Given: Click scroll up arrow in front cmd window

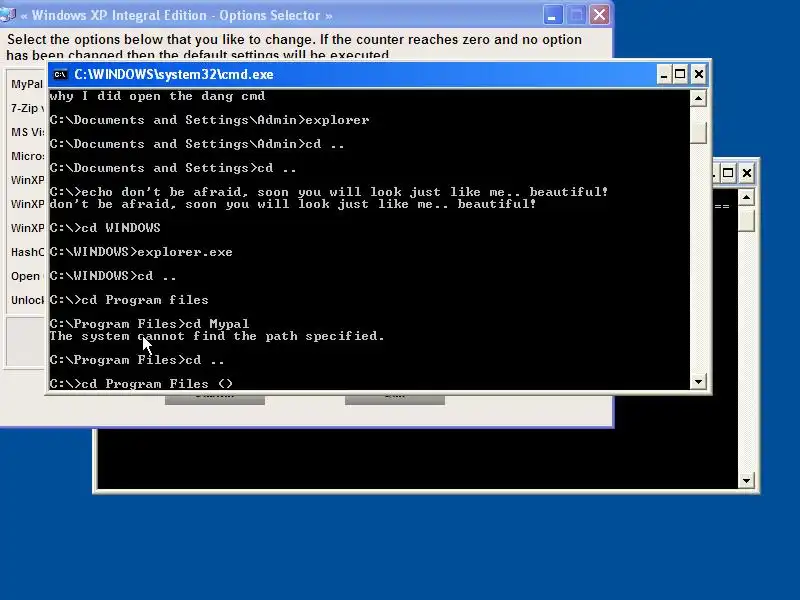Looking at the screenshot, I should (x=698, y=98).
